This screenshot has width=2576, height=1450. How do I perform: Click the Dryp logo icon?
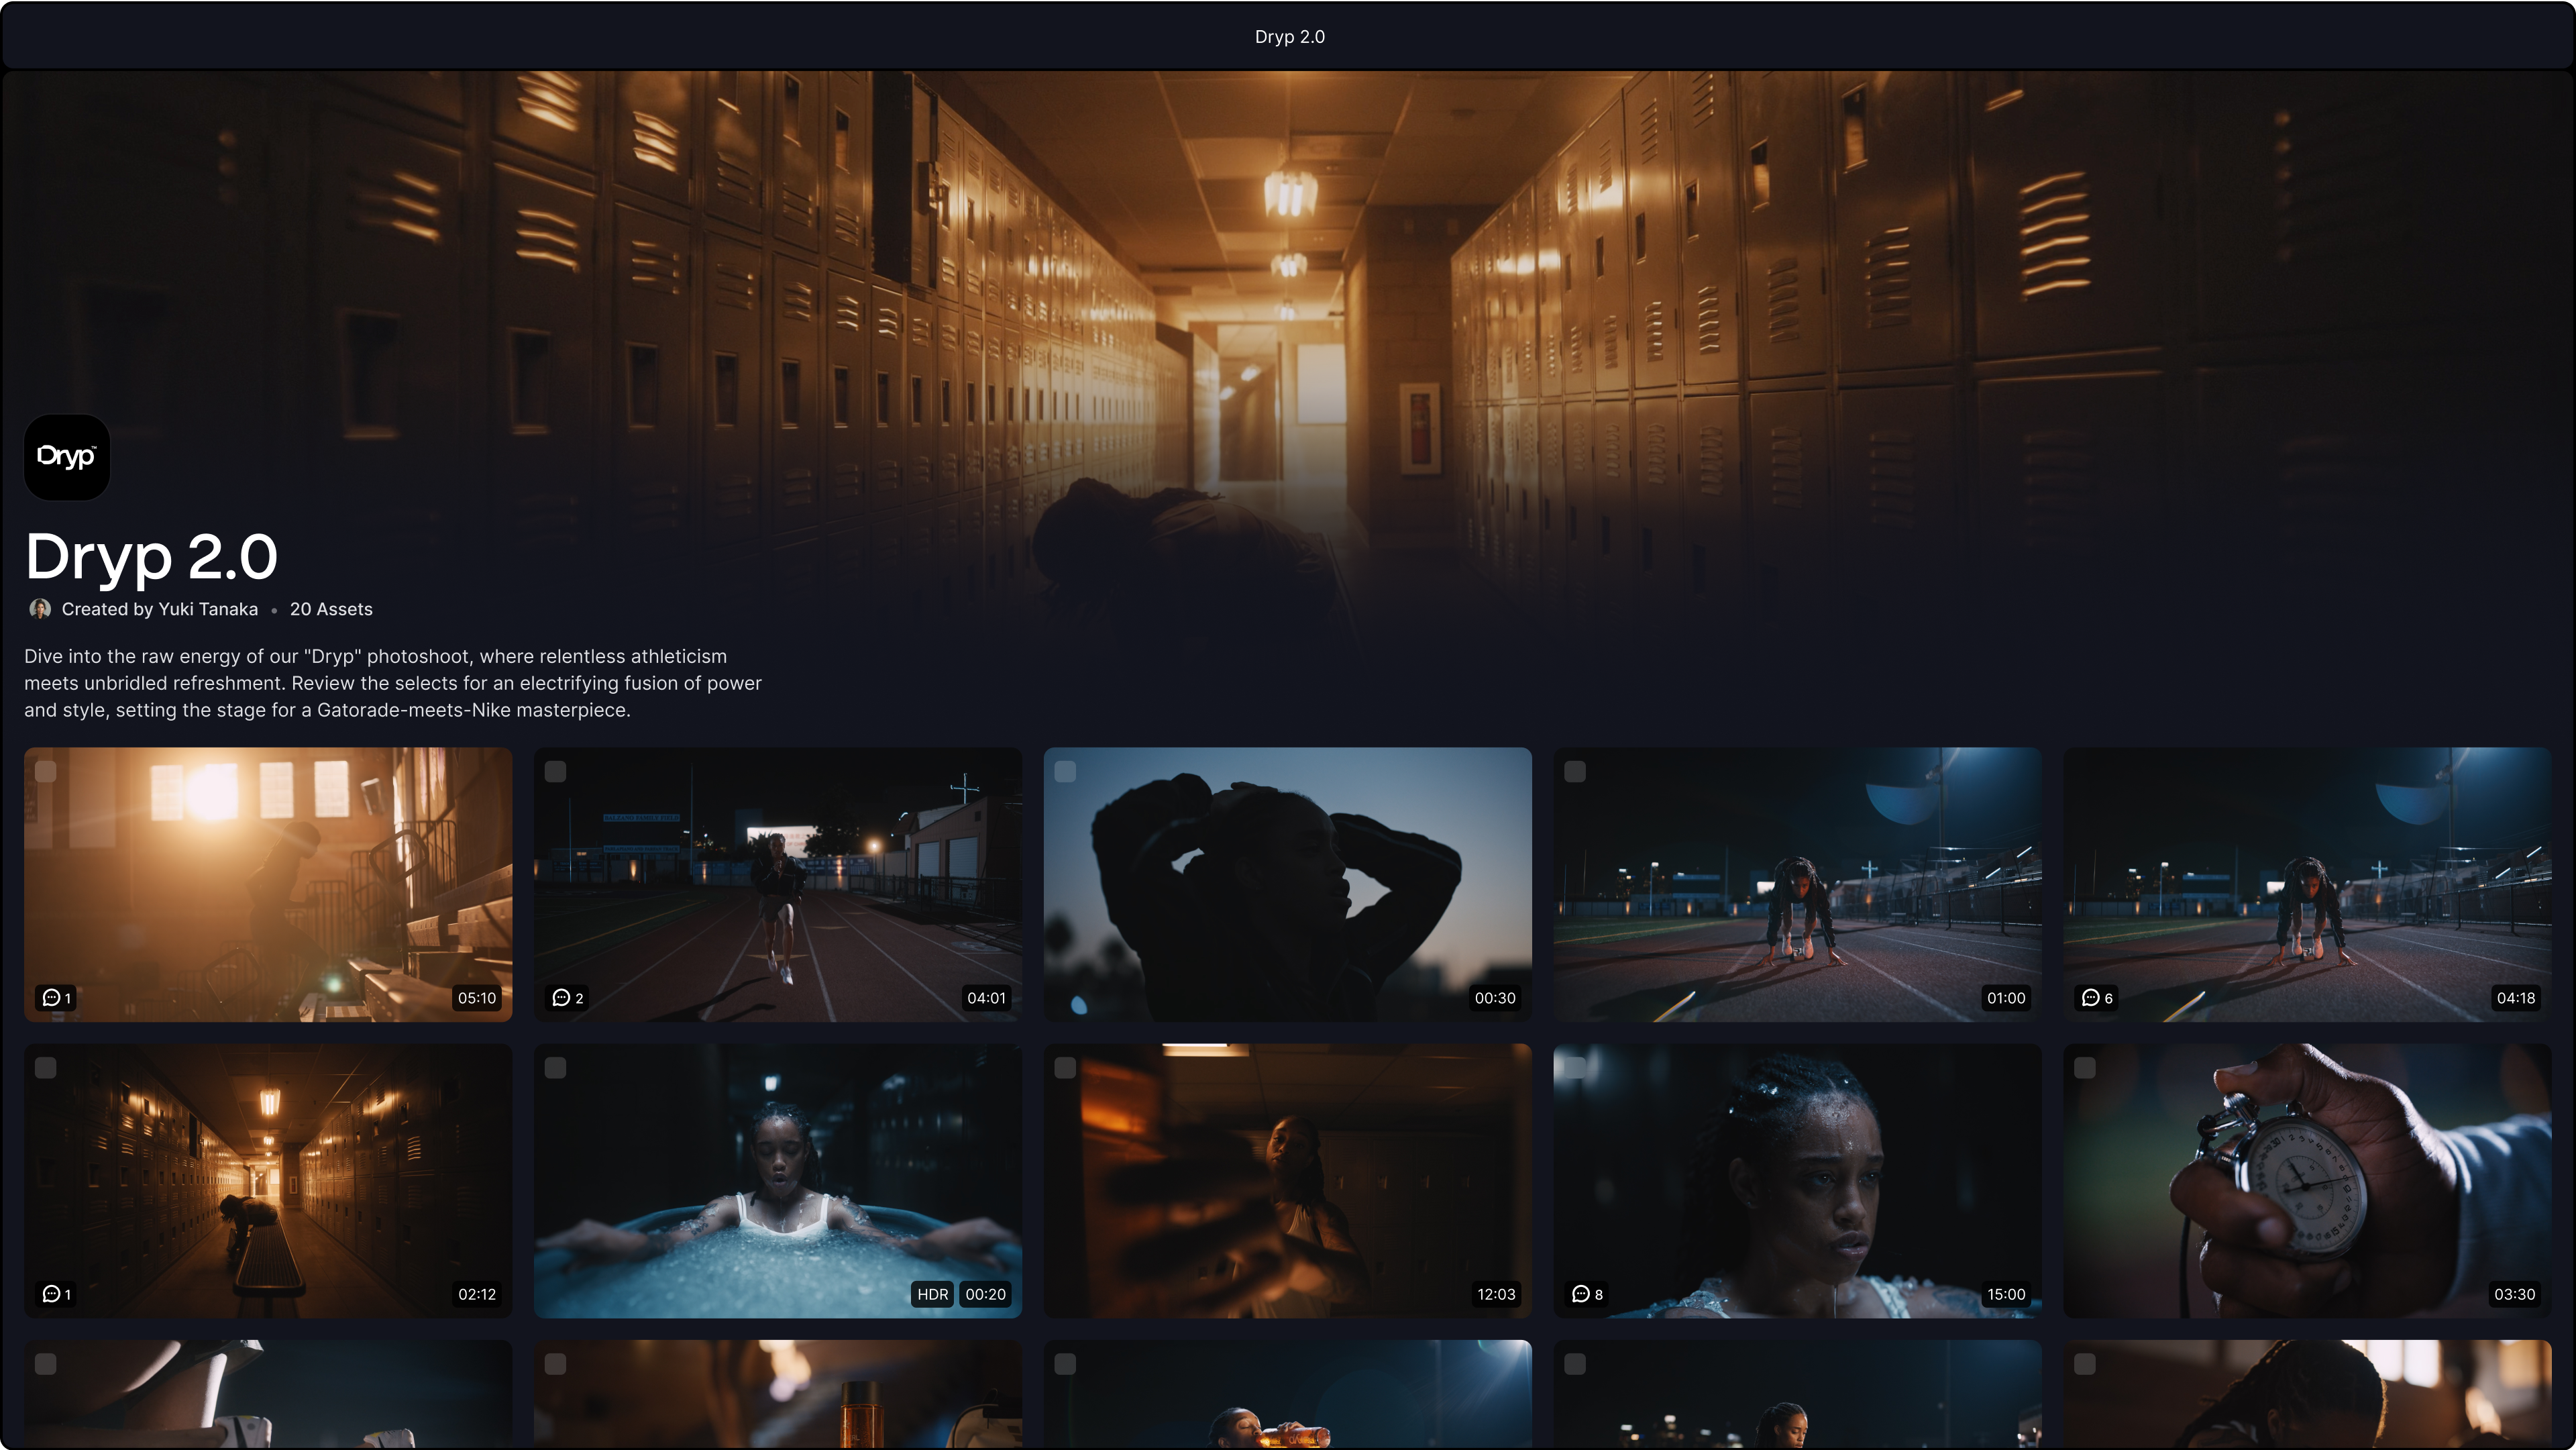(x=67, y=457)
